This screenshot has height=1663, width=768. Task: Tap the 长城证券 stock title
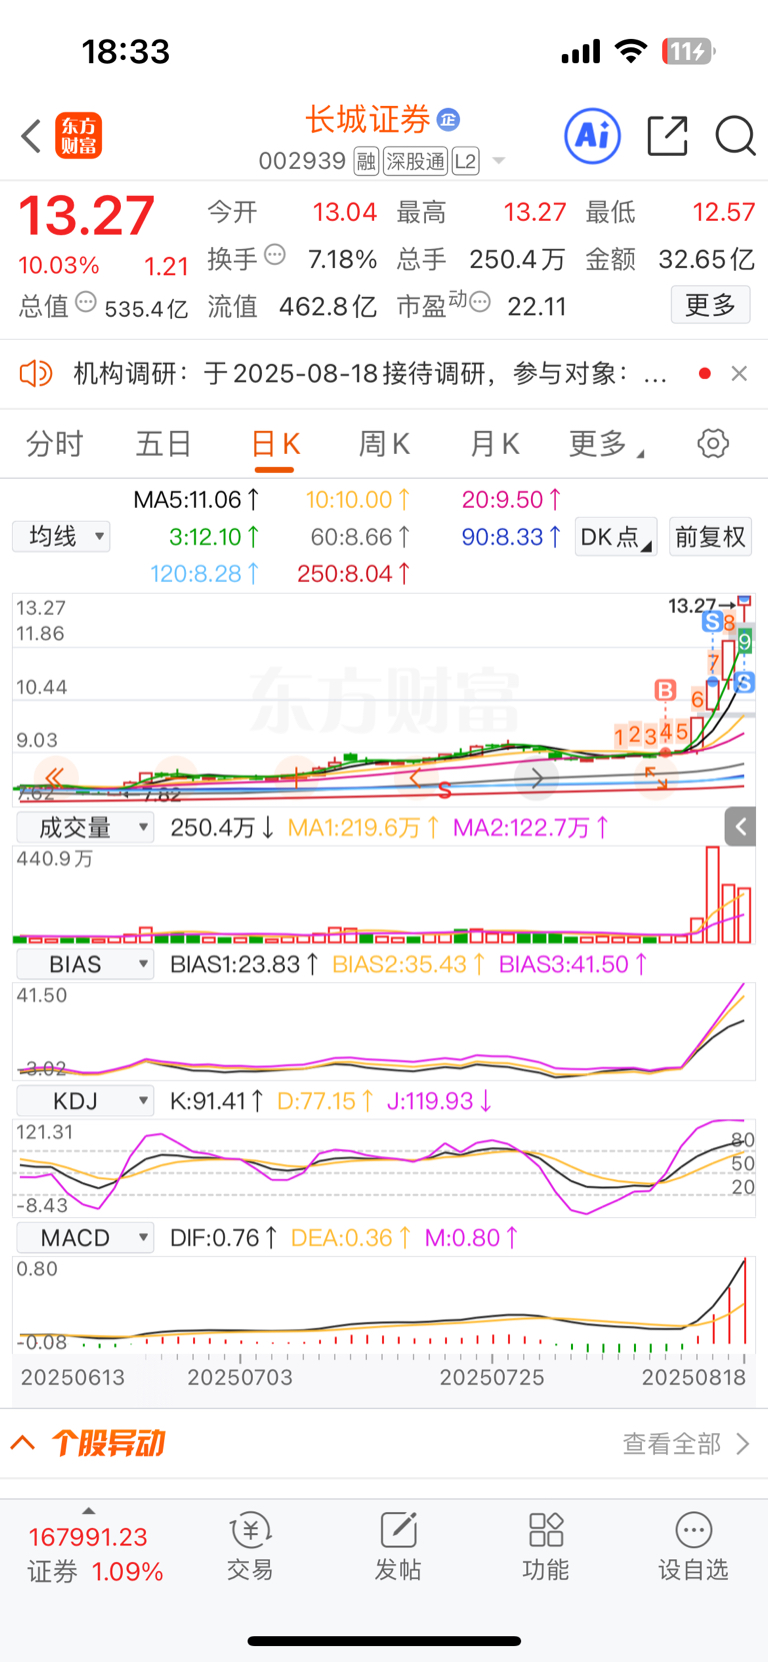tap(367, 120)
